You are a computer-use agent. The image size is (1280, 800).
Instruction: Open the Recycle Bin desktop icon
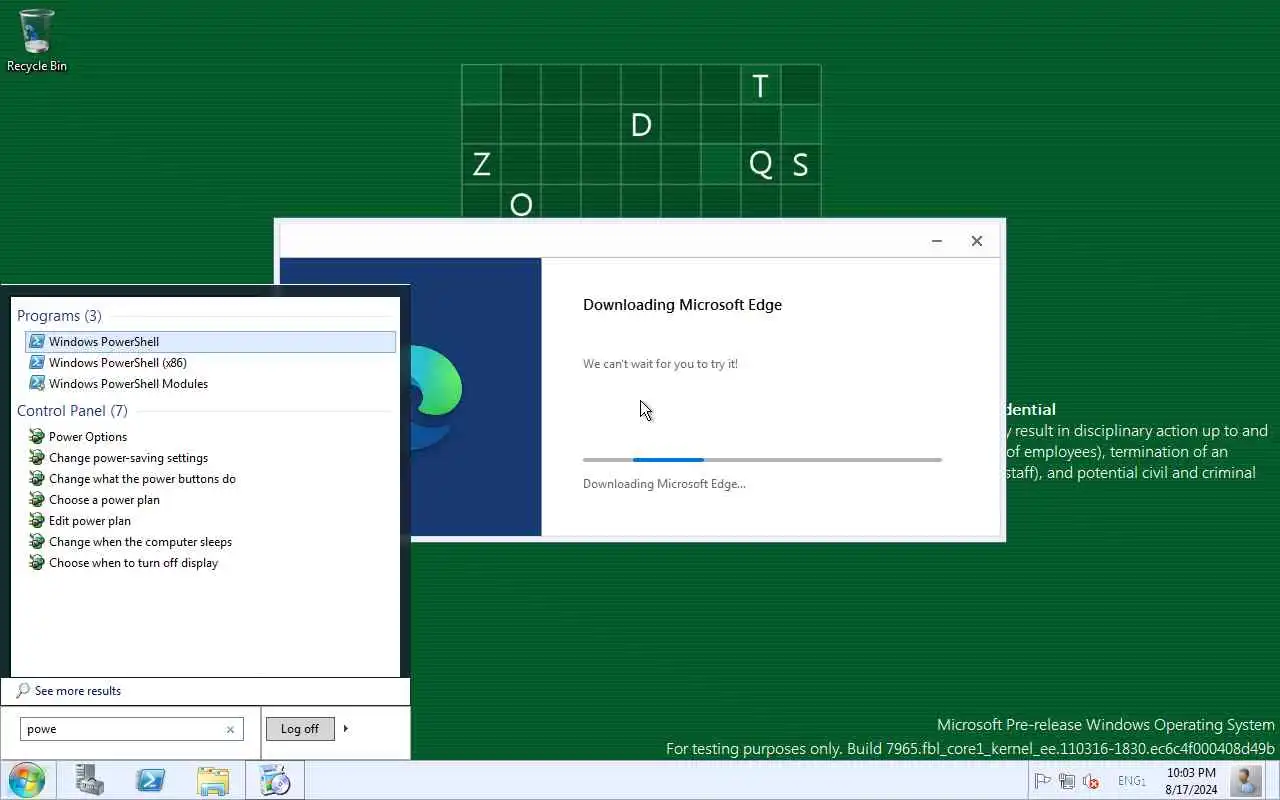coord(37,40)
